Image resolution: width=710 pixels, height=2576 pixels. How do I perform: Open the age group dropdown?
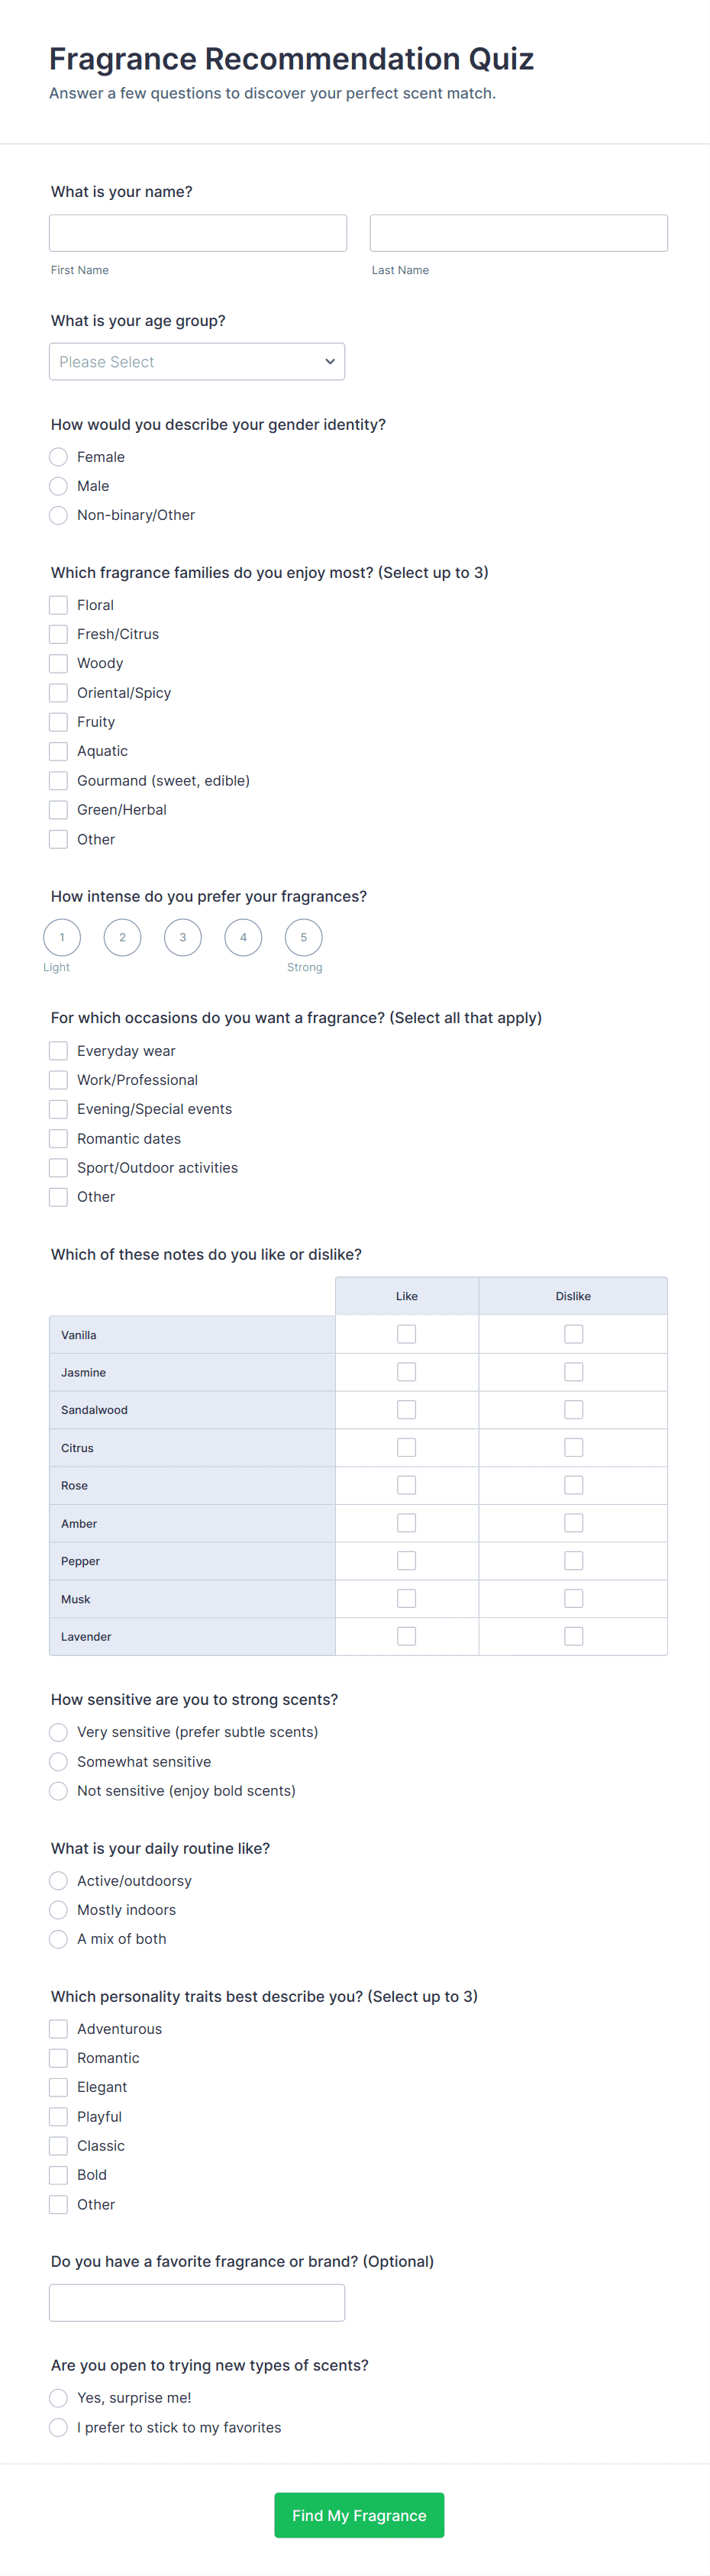click(x=197, y=362)
